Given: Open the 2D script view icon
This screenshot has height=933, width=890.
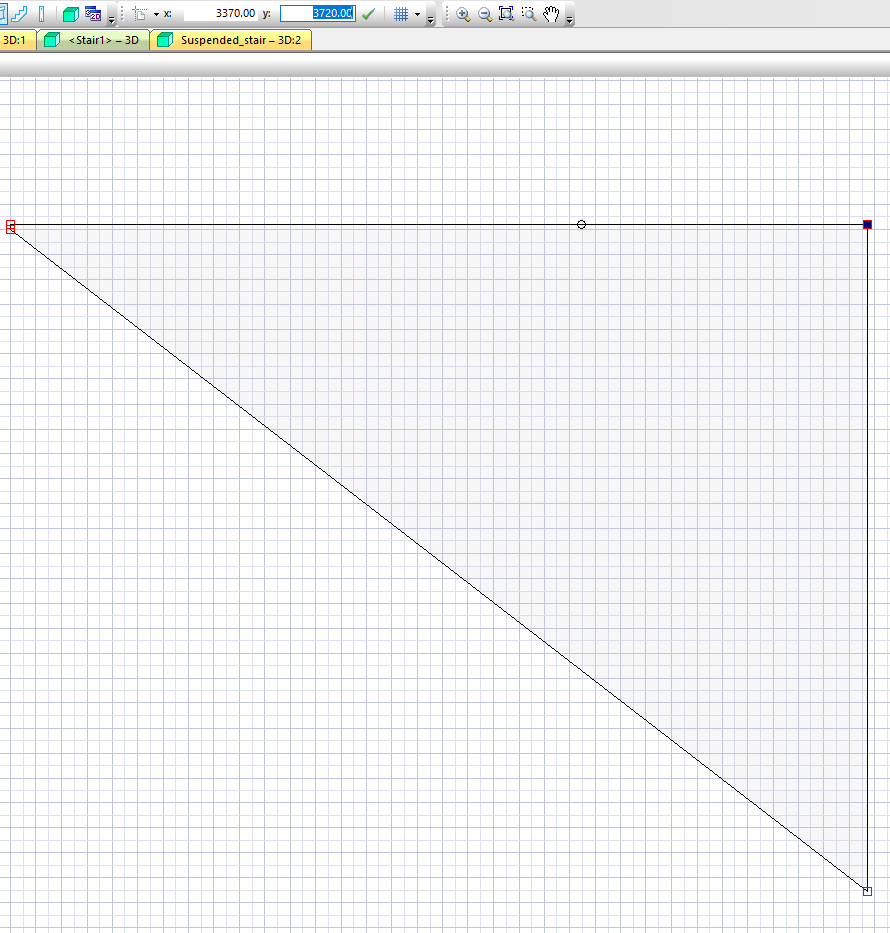Looking at the screenshot, I should click(93, 14).
